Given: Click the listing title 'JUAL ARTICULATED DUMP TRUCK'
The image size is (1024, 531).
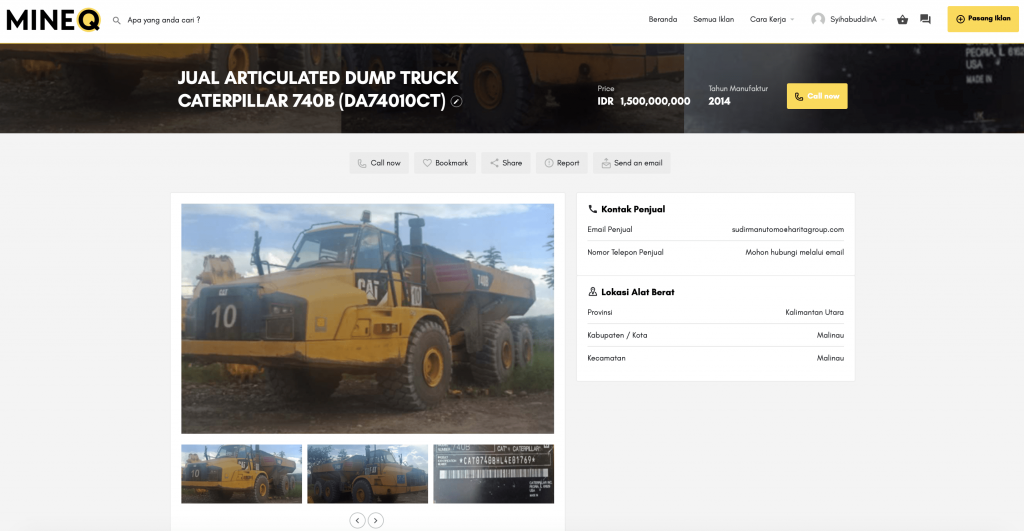Looking at the screenshot, I should [x=318, y=78].
